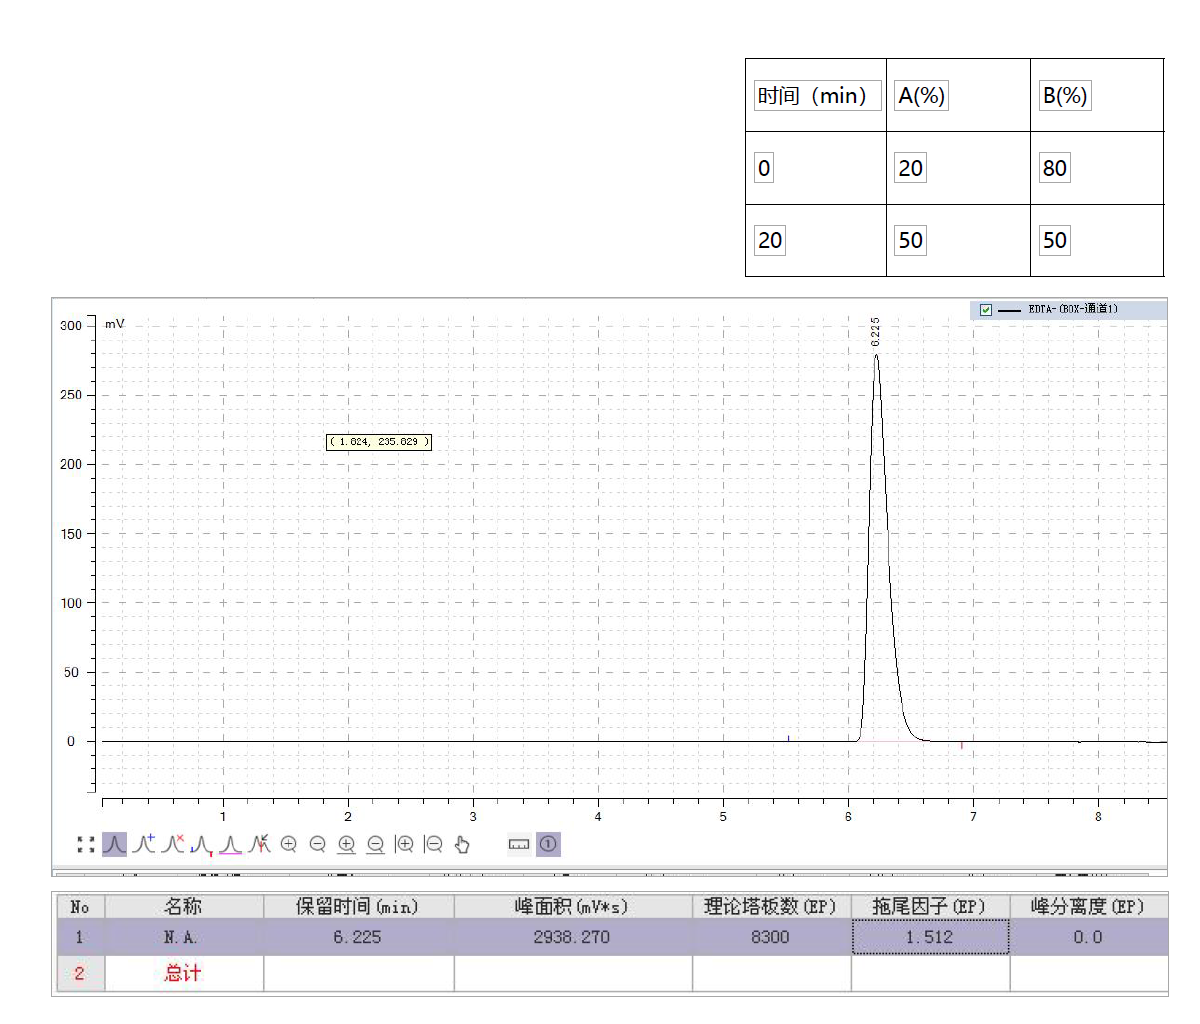Click the vertical zoom in magnifier icon
This screenshot has height=1024, width=1200.
(x=405, y=845)
